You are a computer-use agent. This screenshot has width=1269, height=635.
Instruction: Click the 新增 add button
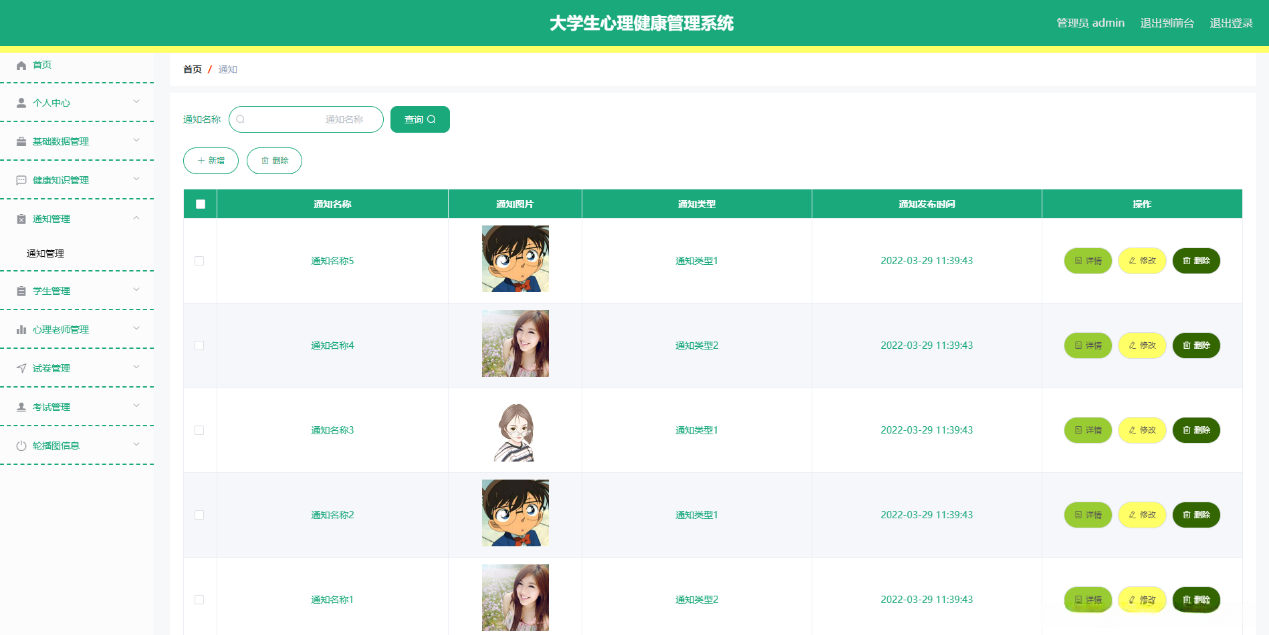(211, 160)
